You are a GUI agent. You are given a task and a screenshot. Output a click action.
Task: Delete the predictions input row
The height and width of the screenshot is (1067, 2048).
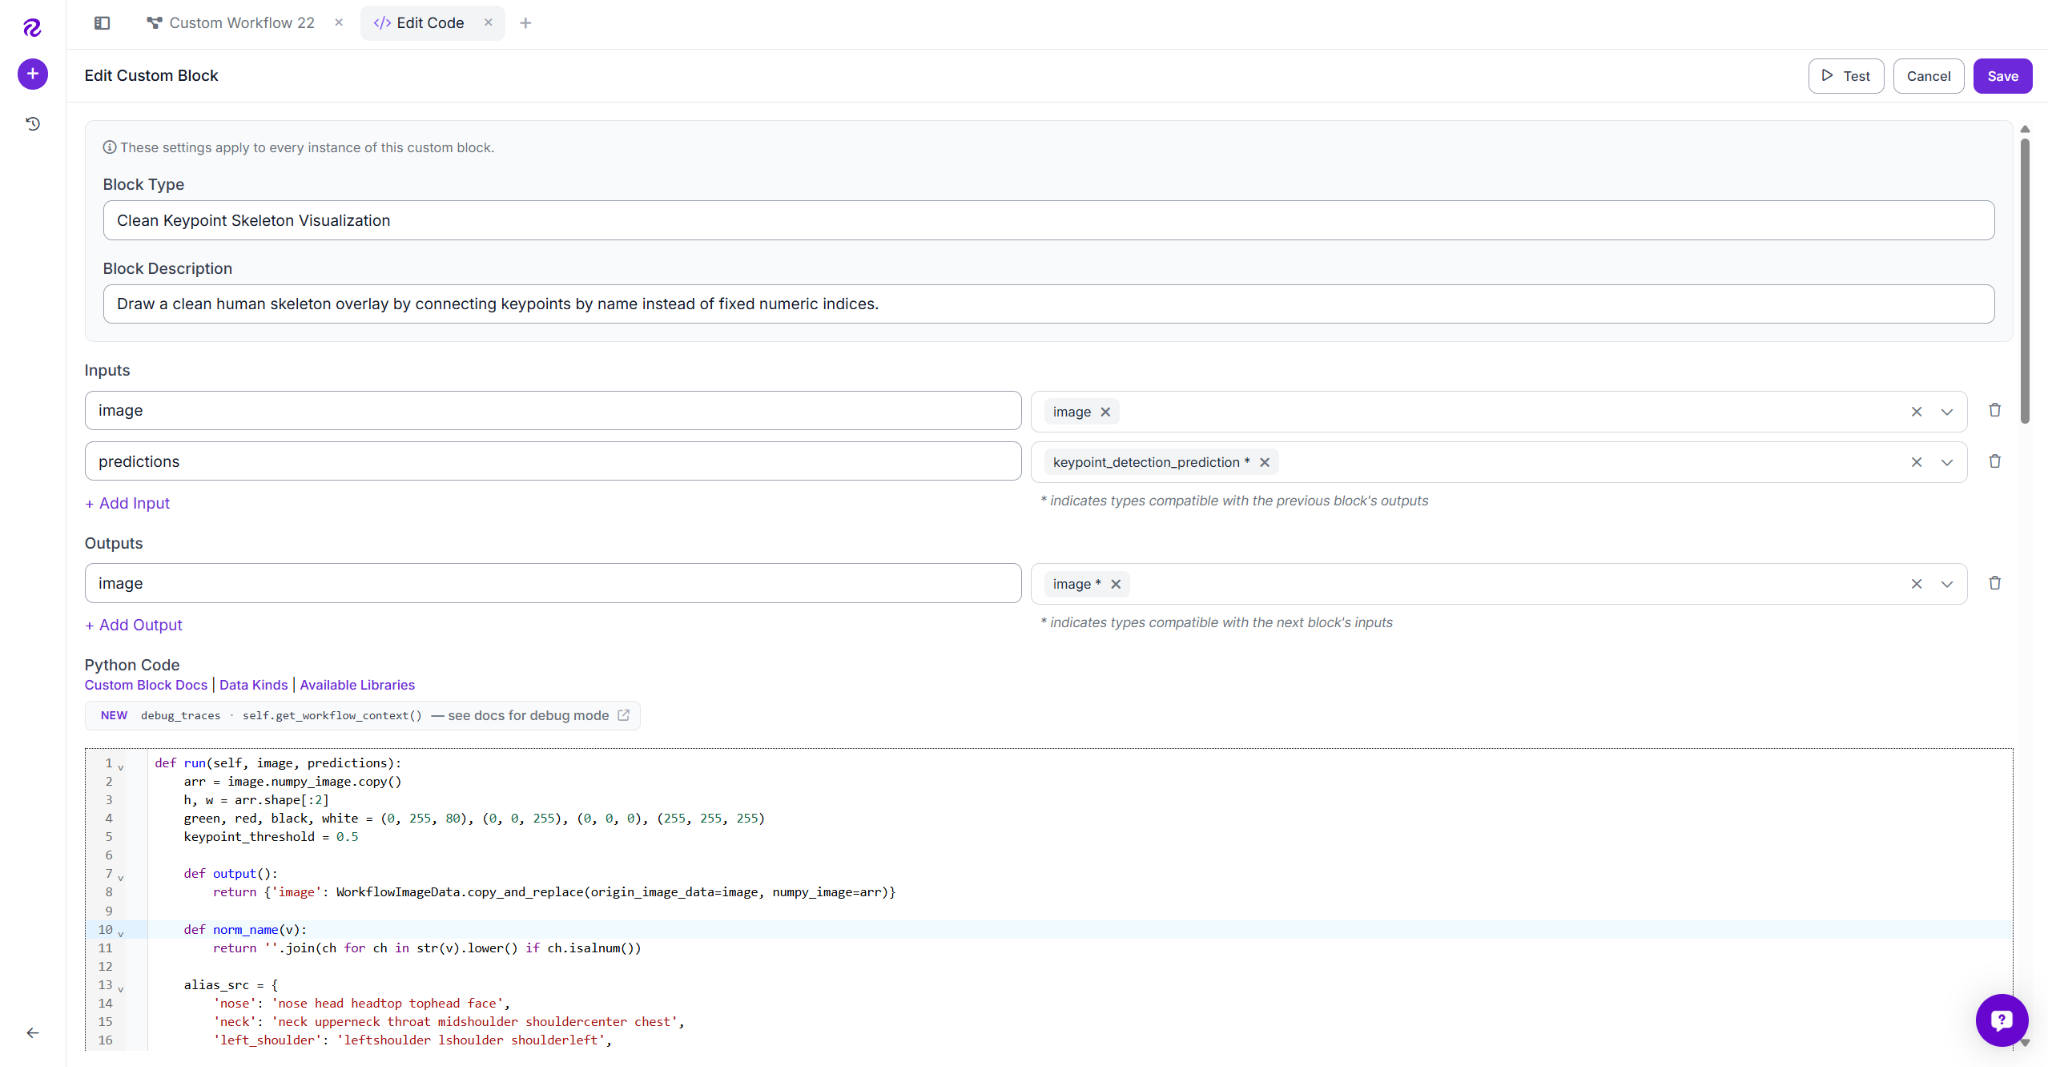[1995, 462]
